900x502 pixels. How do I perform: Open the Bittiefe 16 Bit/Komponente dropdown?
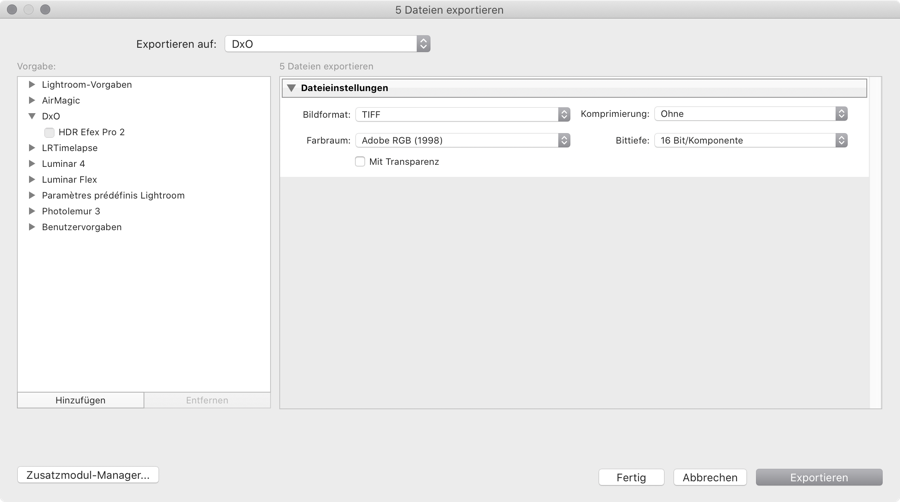pyautogui.click(x=751, y=140)
